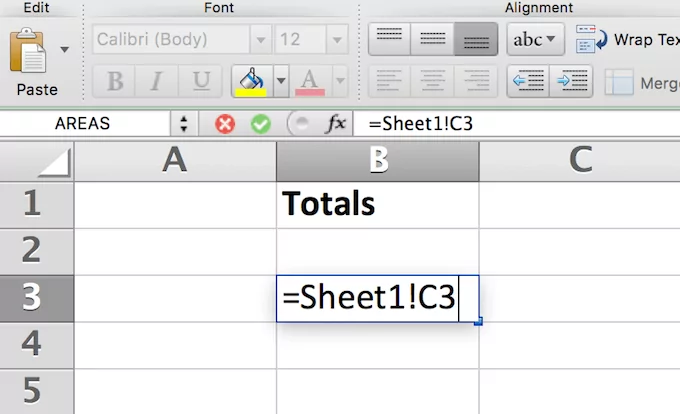Toggle Underline formatting
Image resolution: width=680 pixels, height=414 pixels.
[x=201, y=81]
